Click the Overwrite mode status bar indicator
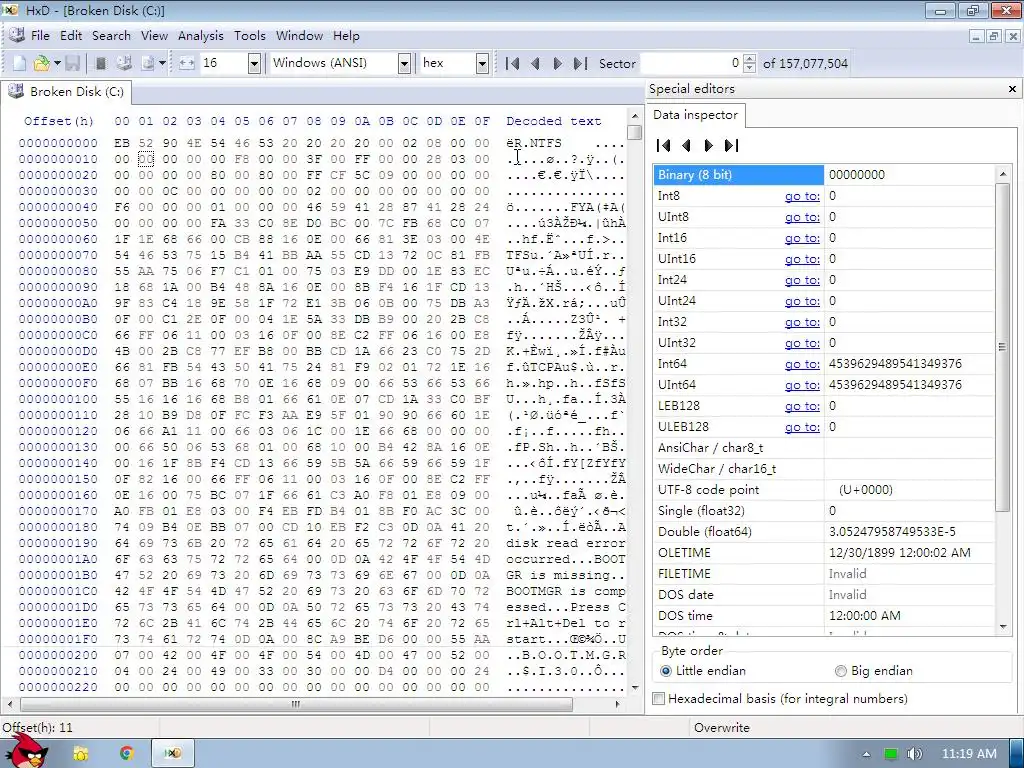The image size is (1024, 768). pyautogui.click(x=722, y=728)
